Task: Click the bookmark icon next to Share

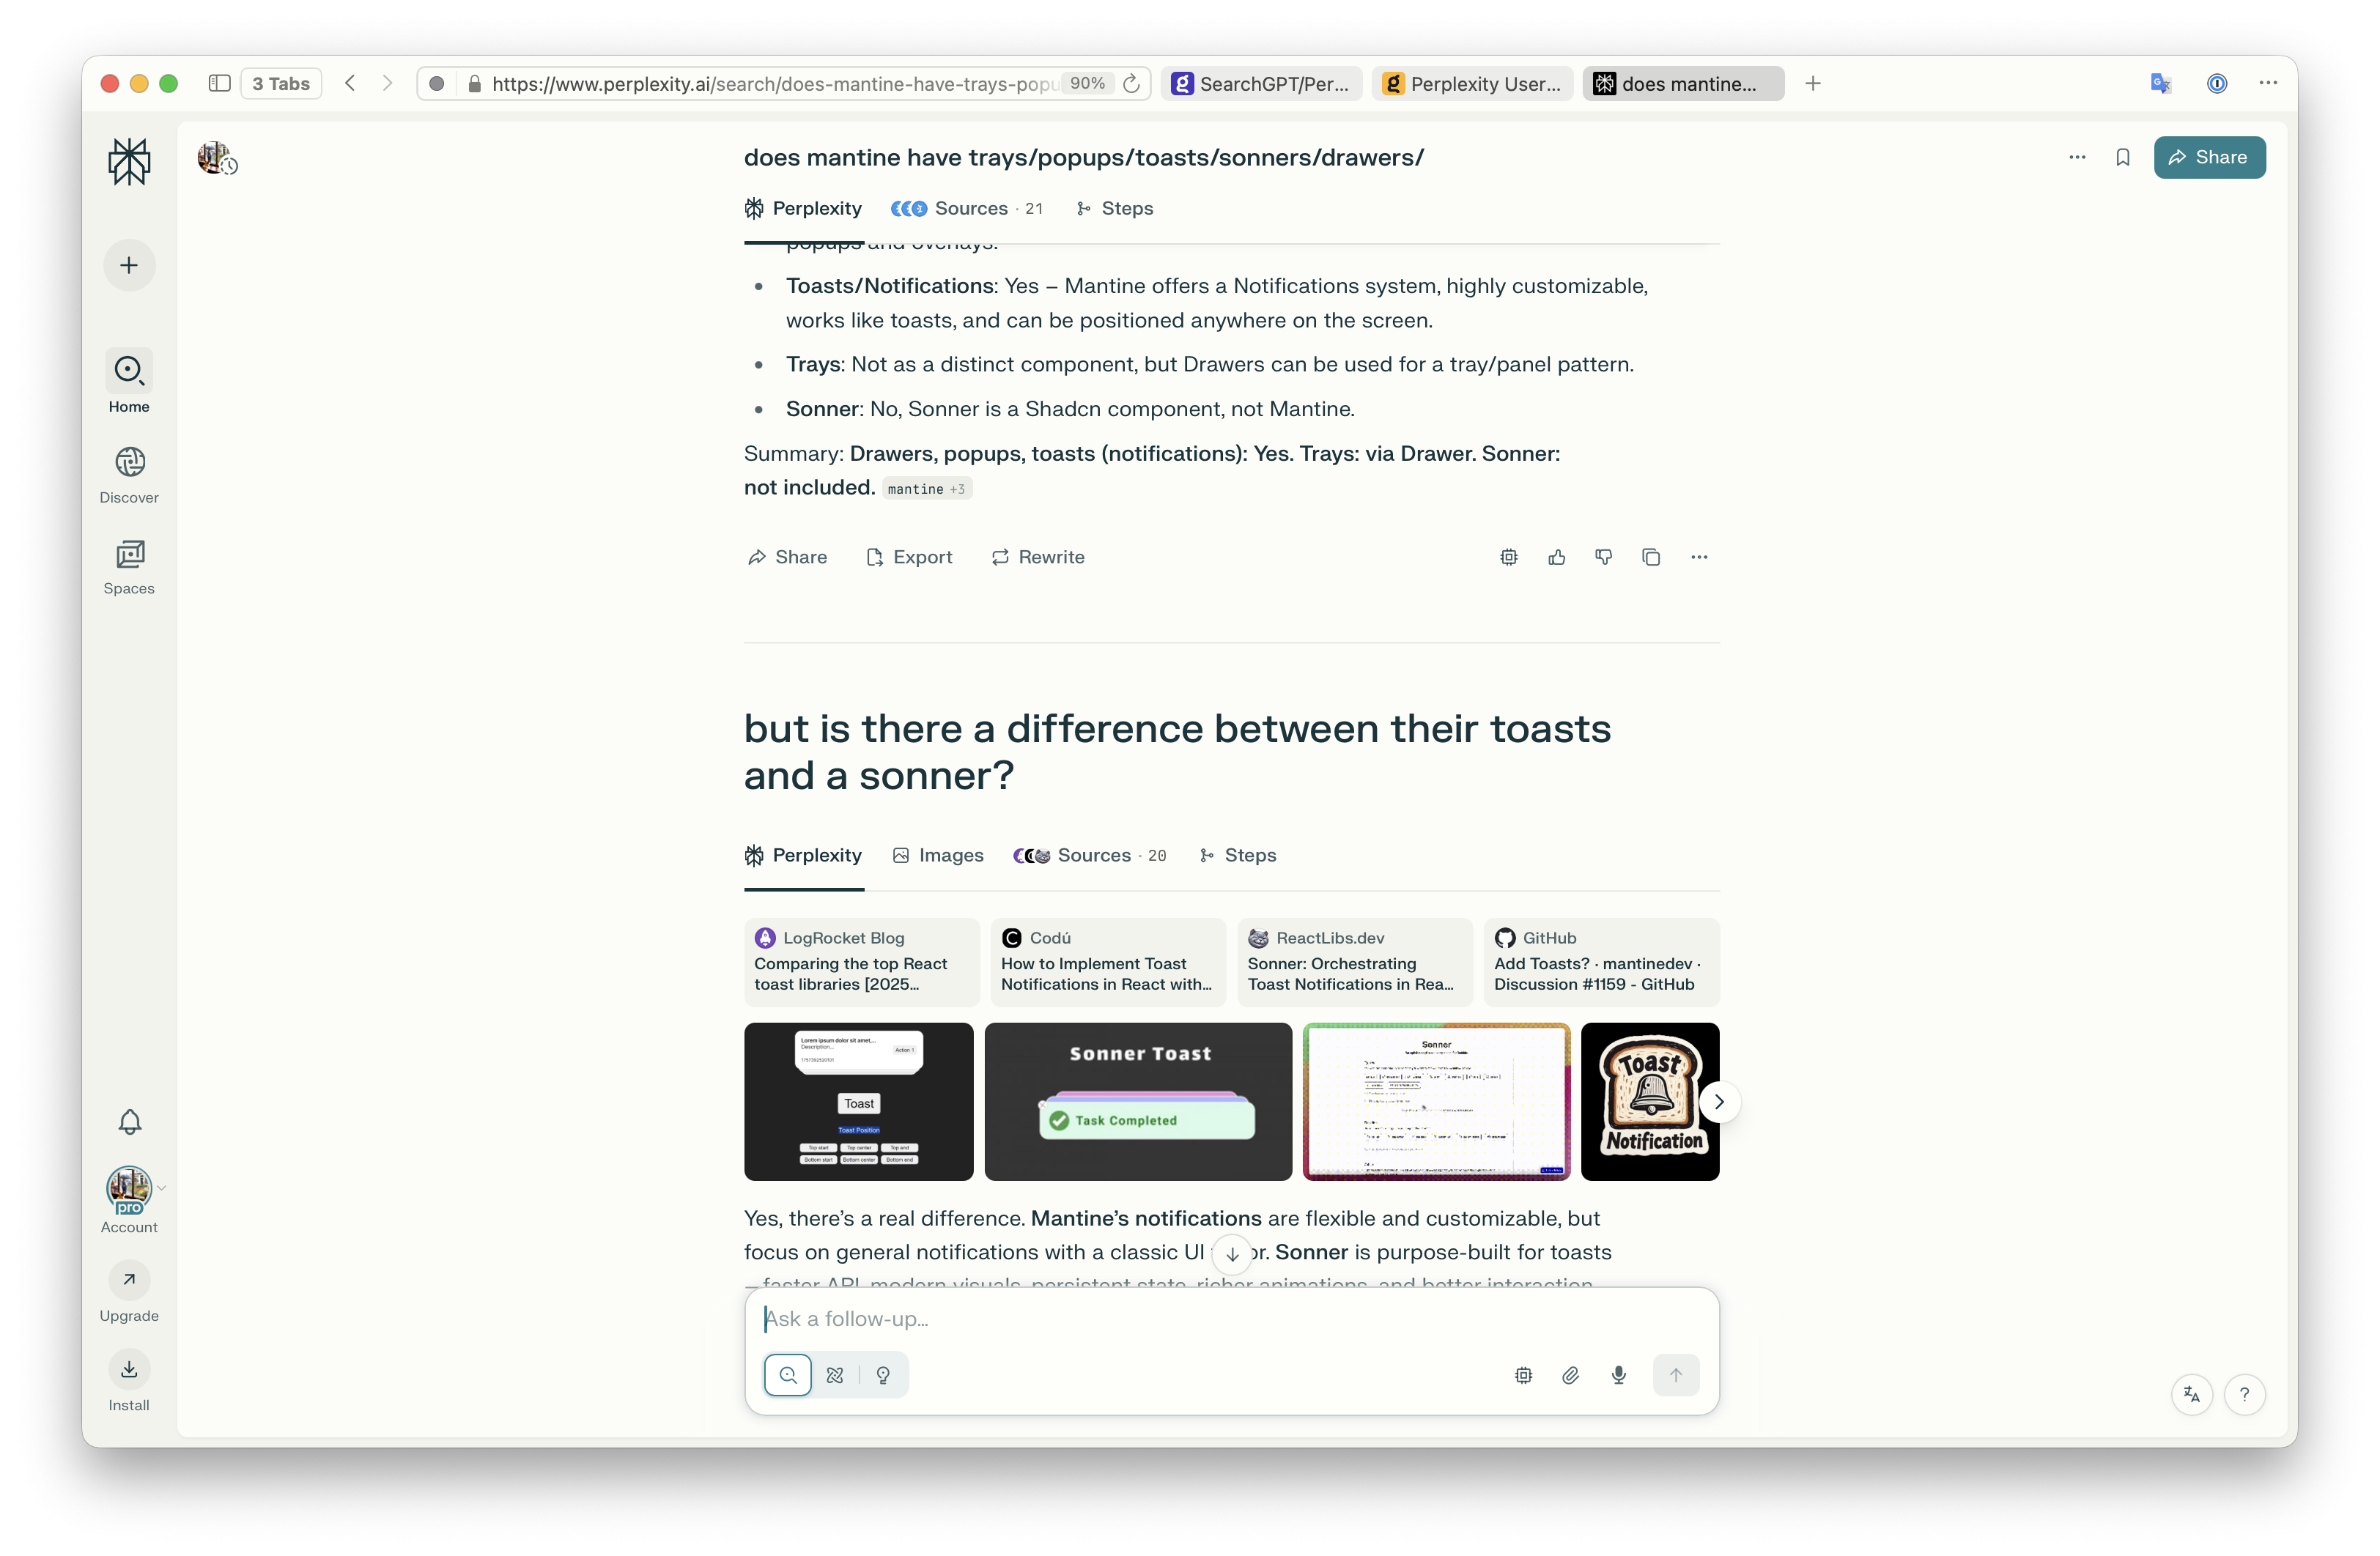Action: coord(2122,157)
